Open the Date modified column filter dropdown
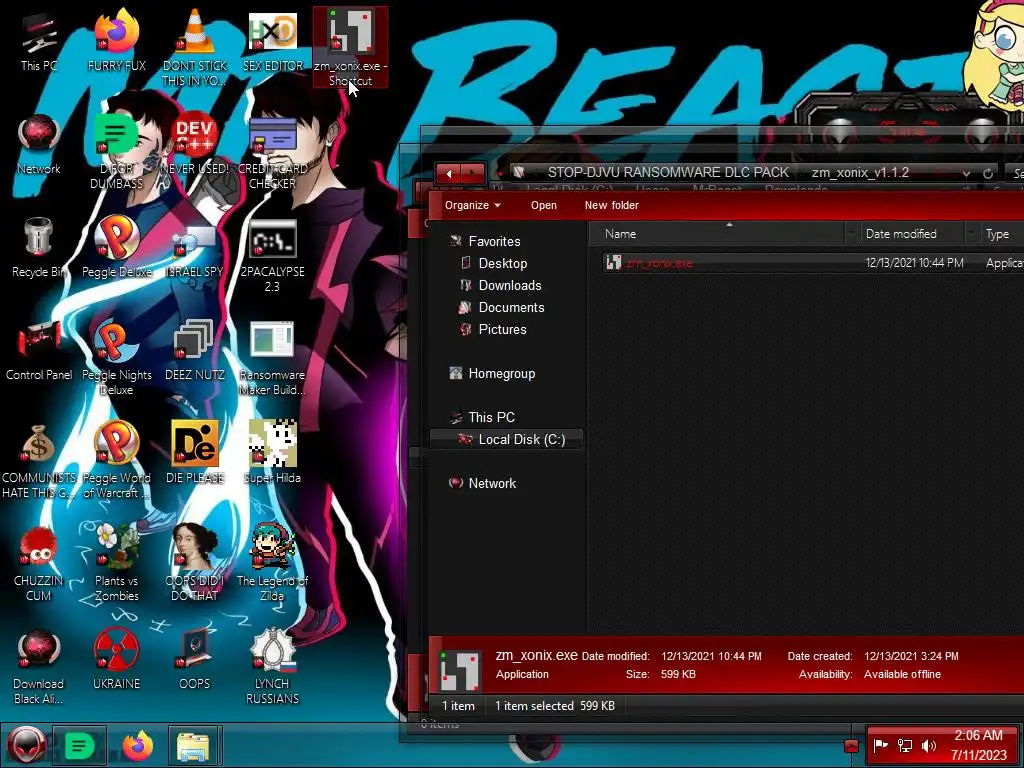The height and width of the screenshot is (768, 1024). click(972, 234)
